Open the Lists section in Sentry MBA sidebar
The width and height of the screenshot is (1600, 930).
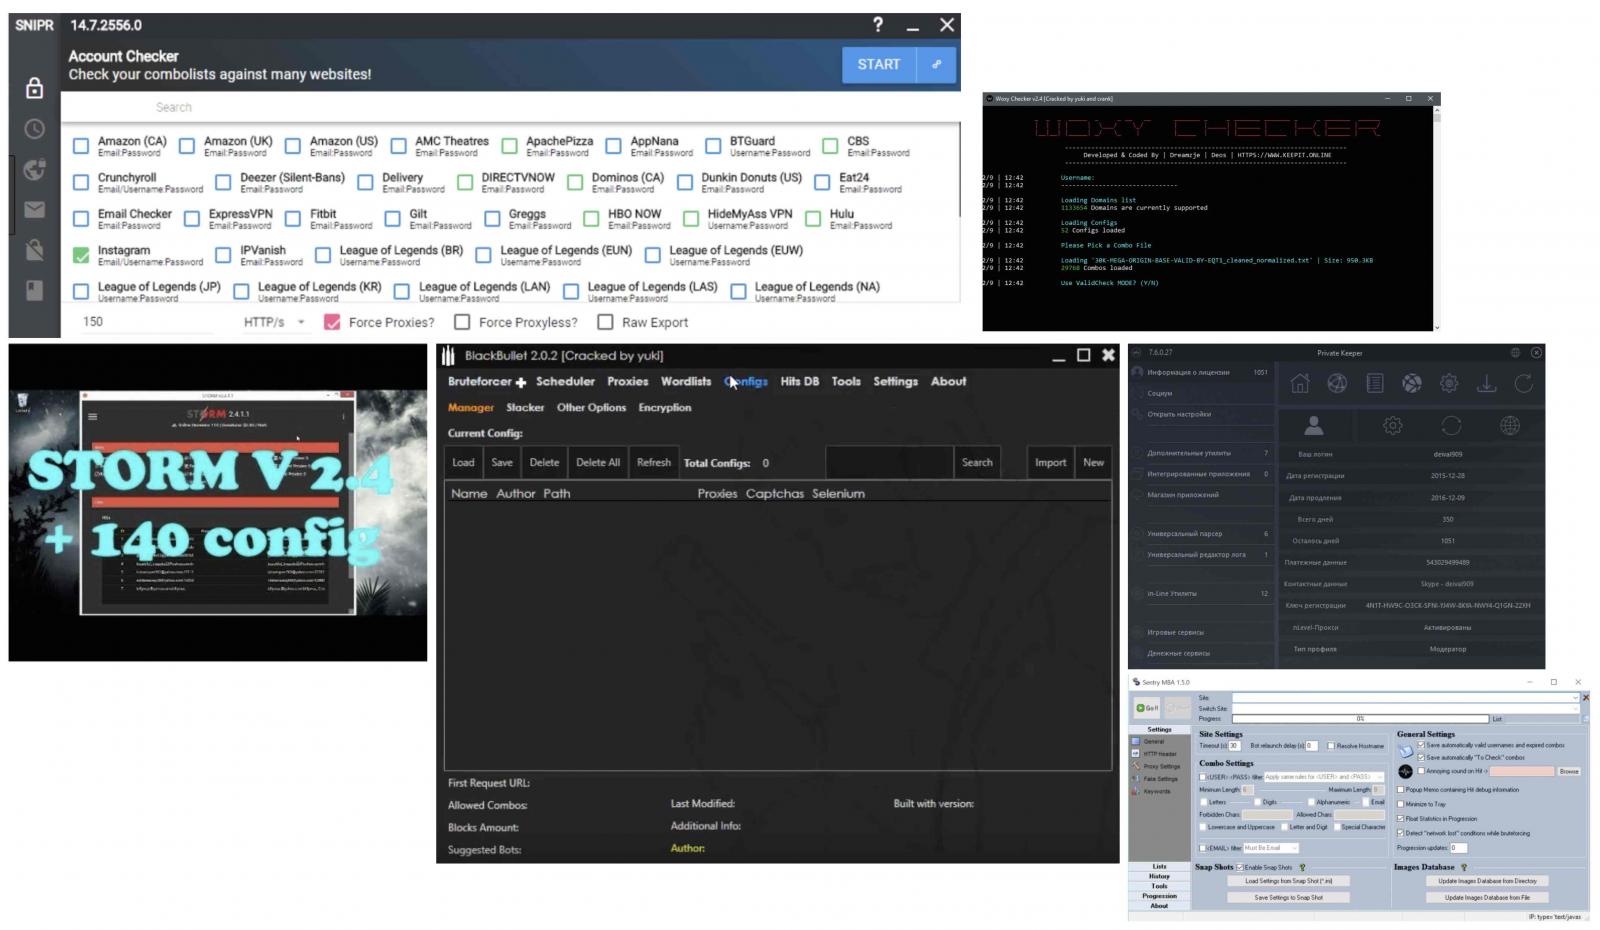tap(1160, 866)
